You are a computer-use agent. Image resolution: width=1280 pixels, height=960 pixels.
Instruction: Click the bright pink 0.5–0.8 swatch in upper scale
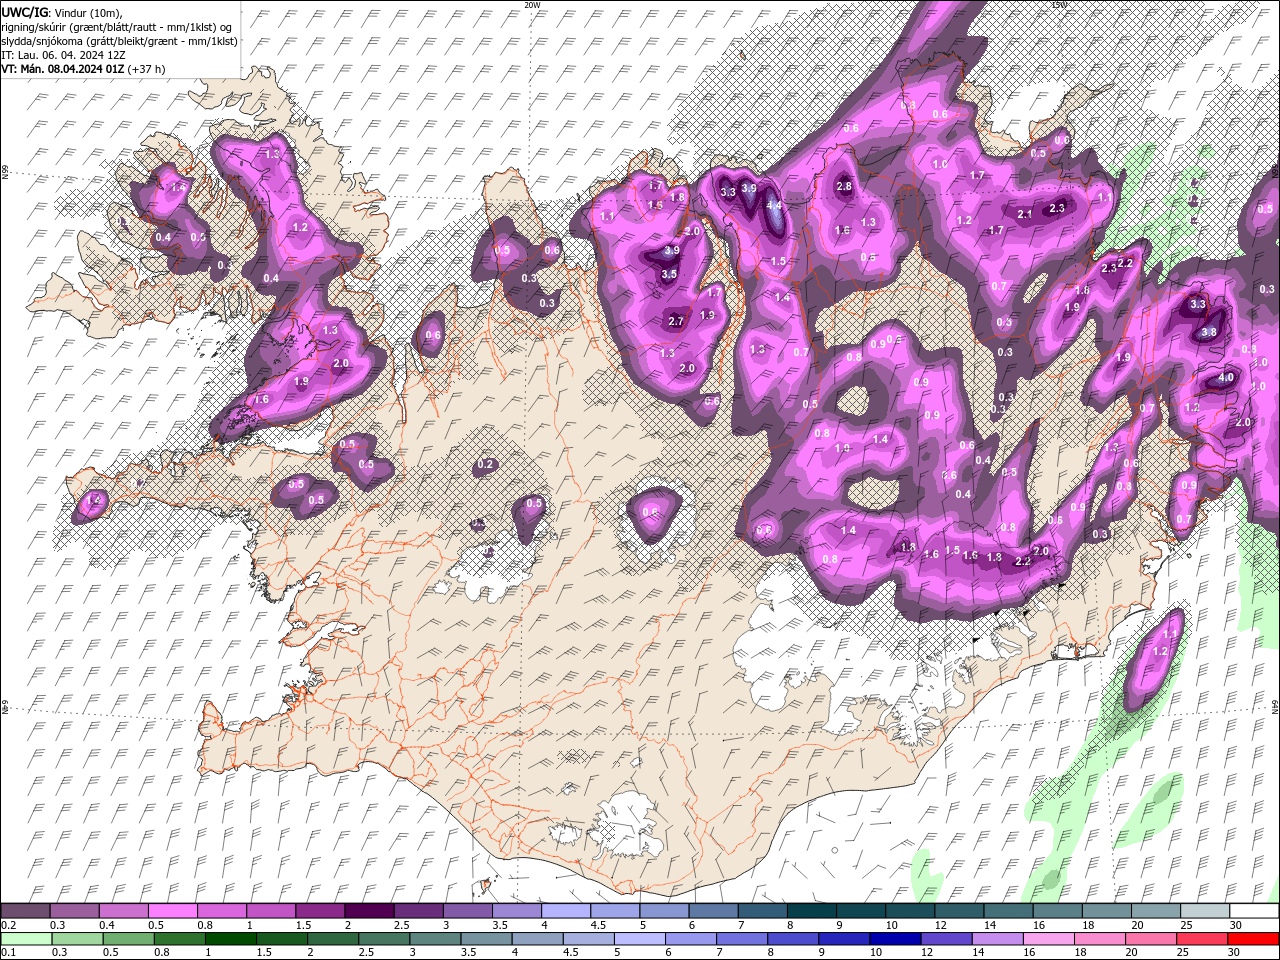[x=173, y=911]
